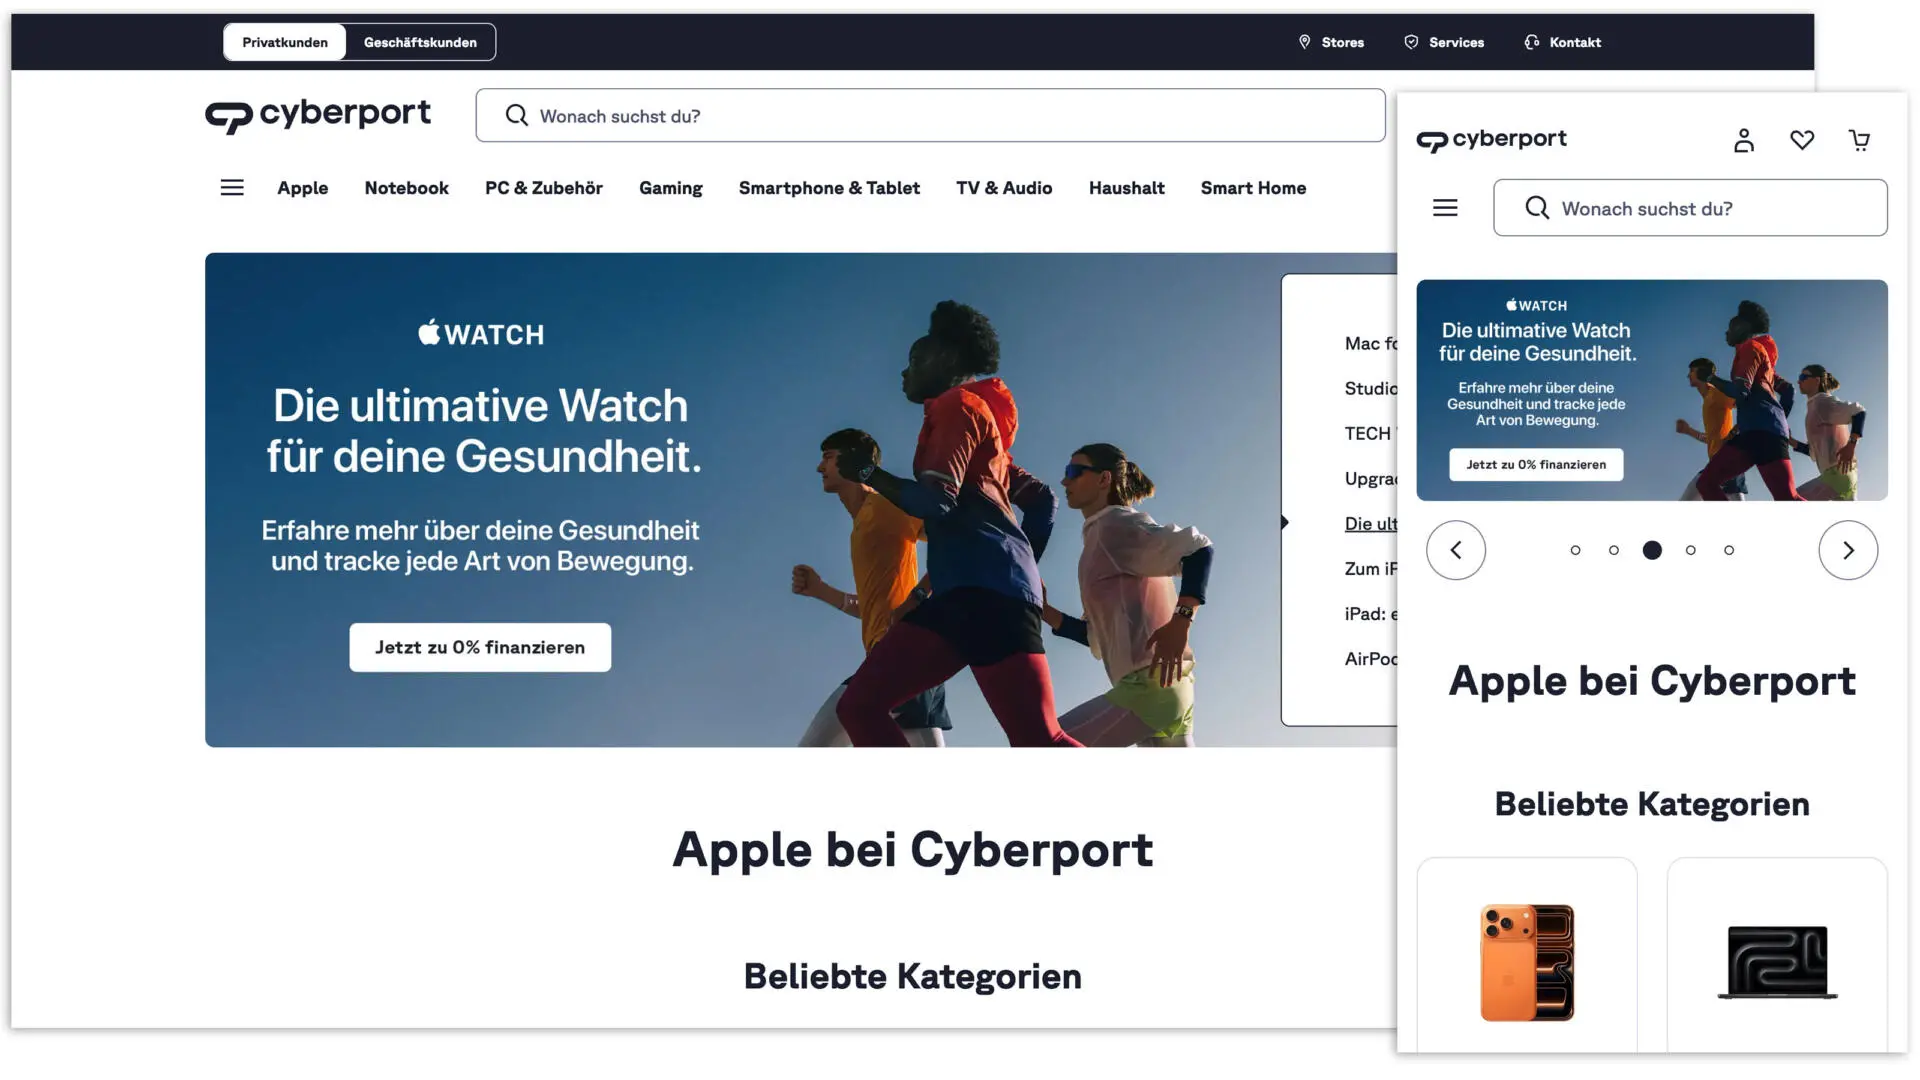This screenshot has width=1920, height=1080.
Task: Go to next slide in mobile carousel
Action: point(1848,550)
